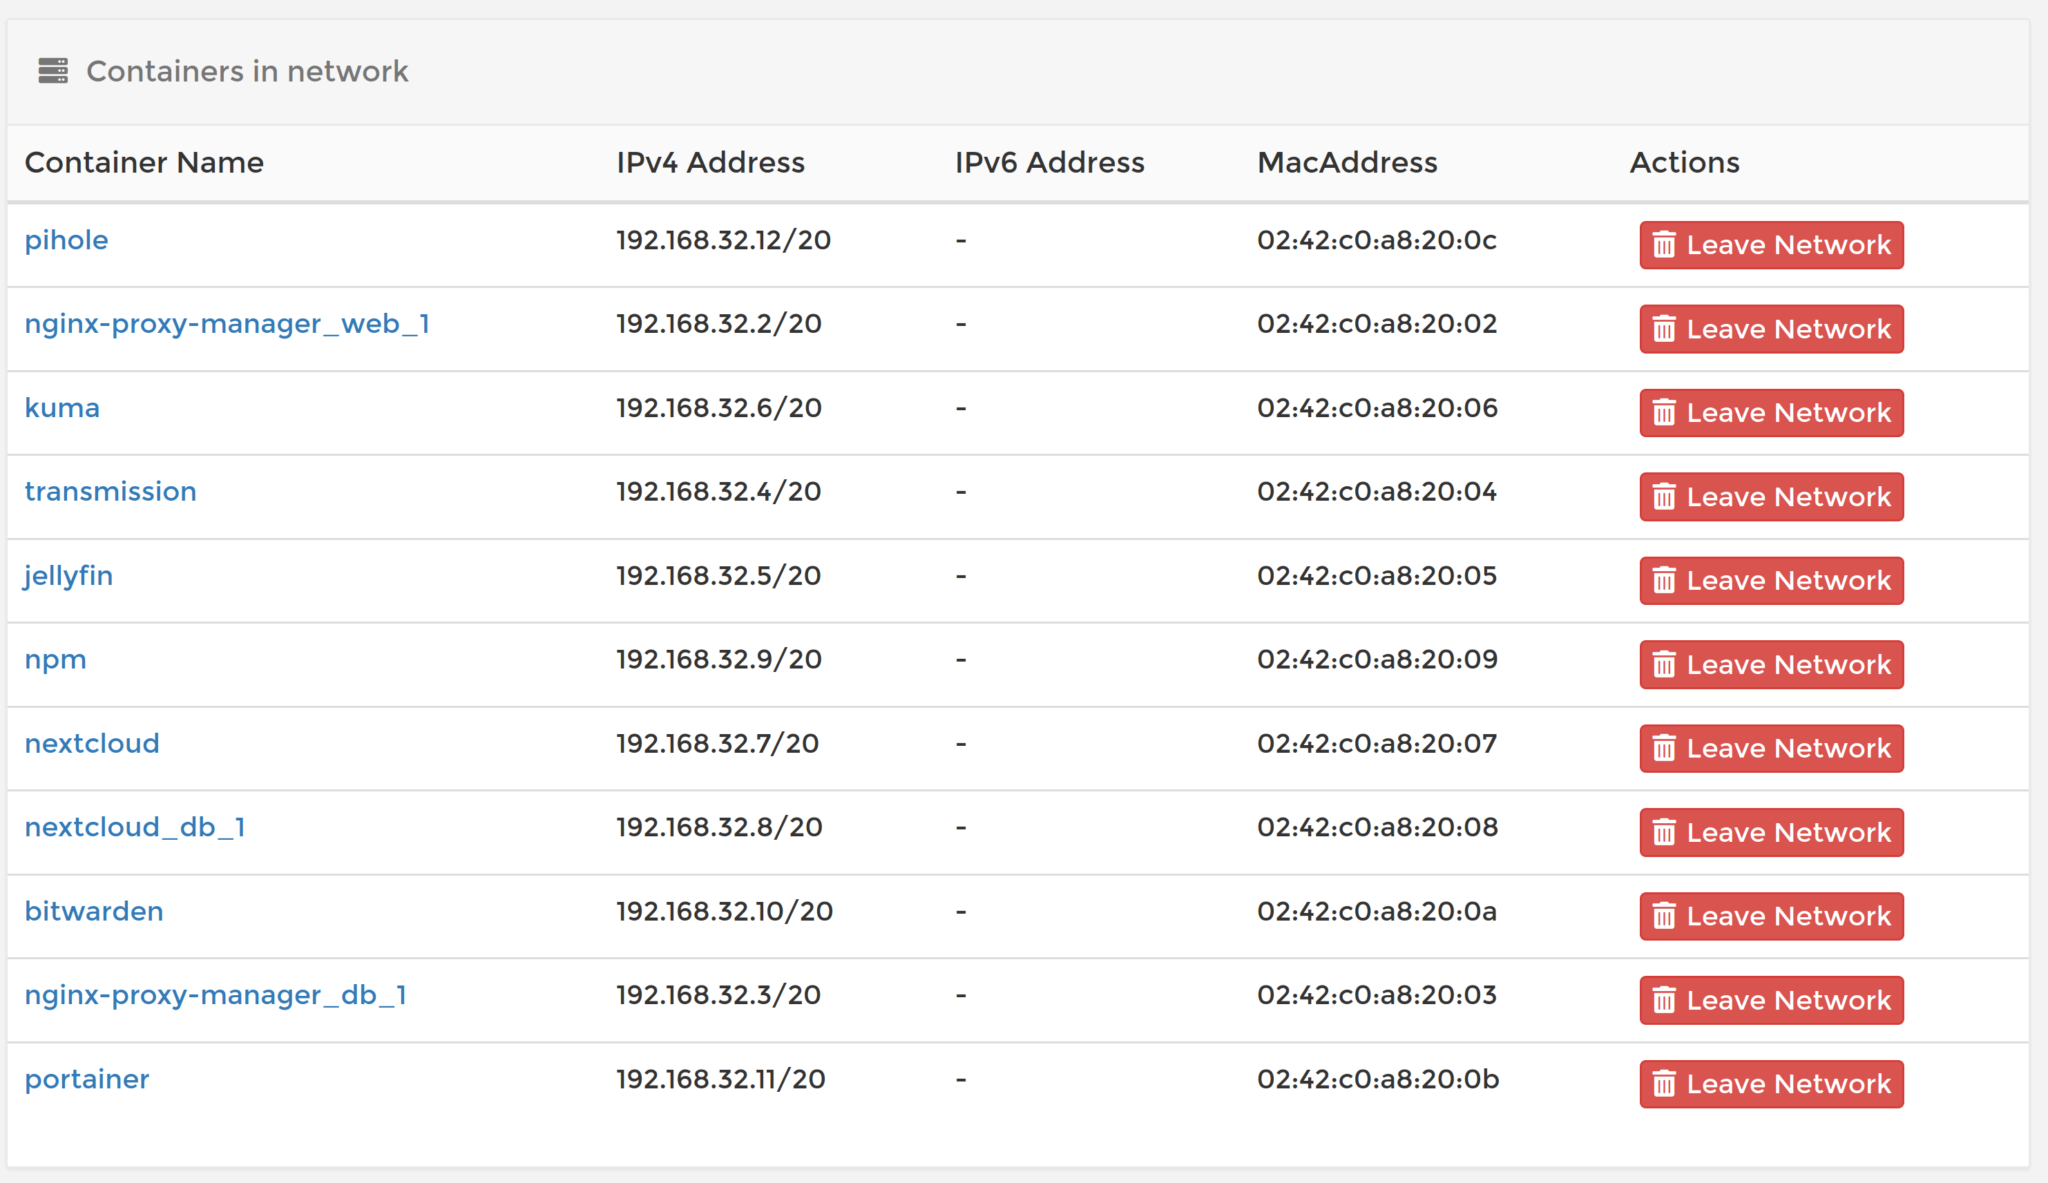
Task: Click the trash icon on pihole's Leave Network button
Action: pos(1663,245)
